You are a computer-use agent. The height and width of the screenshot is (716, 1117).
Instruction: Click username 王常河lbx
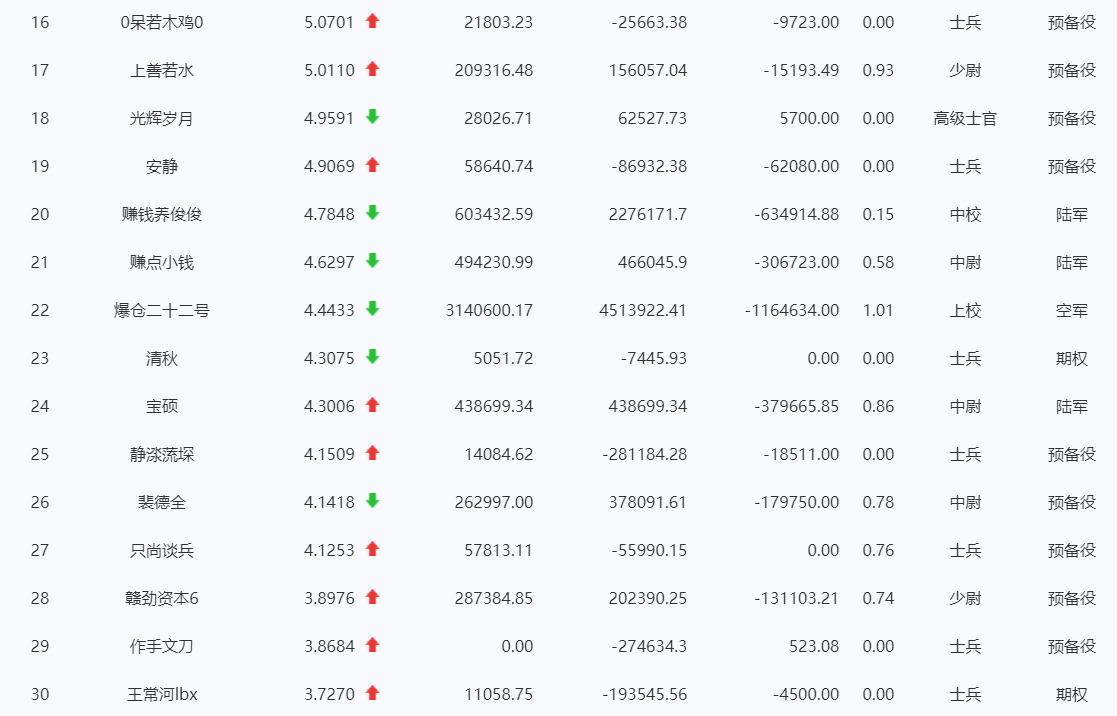coord(162,694)
